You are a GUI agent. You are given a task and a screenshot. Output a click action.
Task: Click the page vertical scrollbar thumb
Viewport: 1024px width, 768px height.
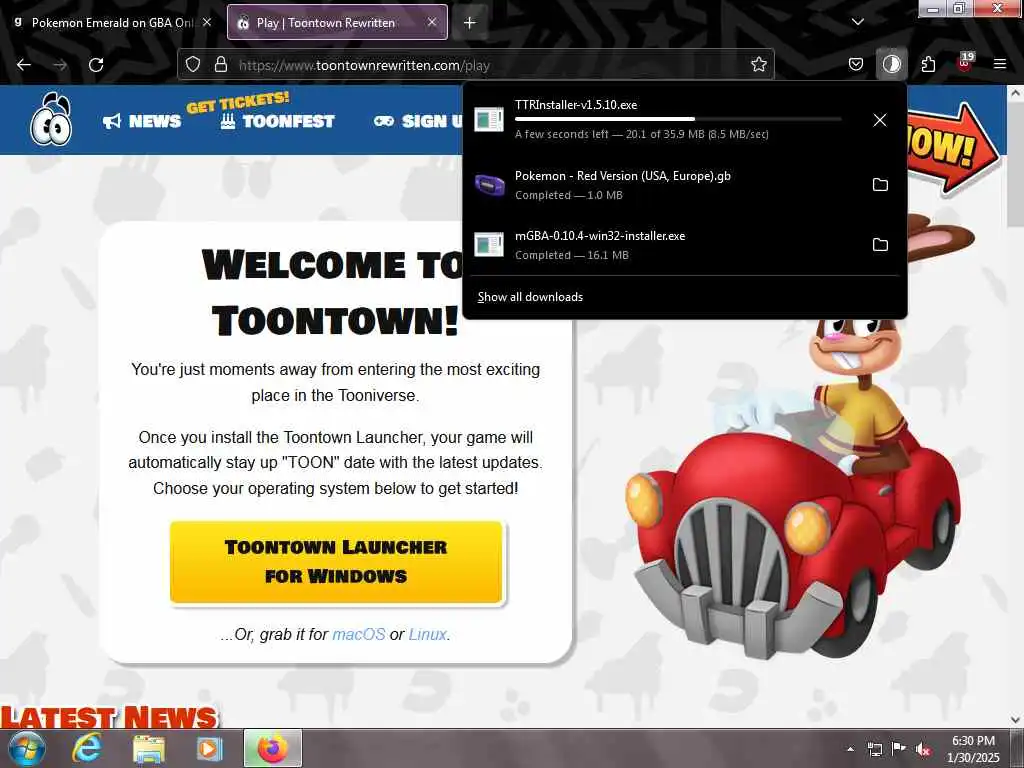coord(1015,164)
